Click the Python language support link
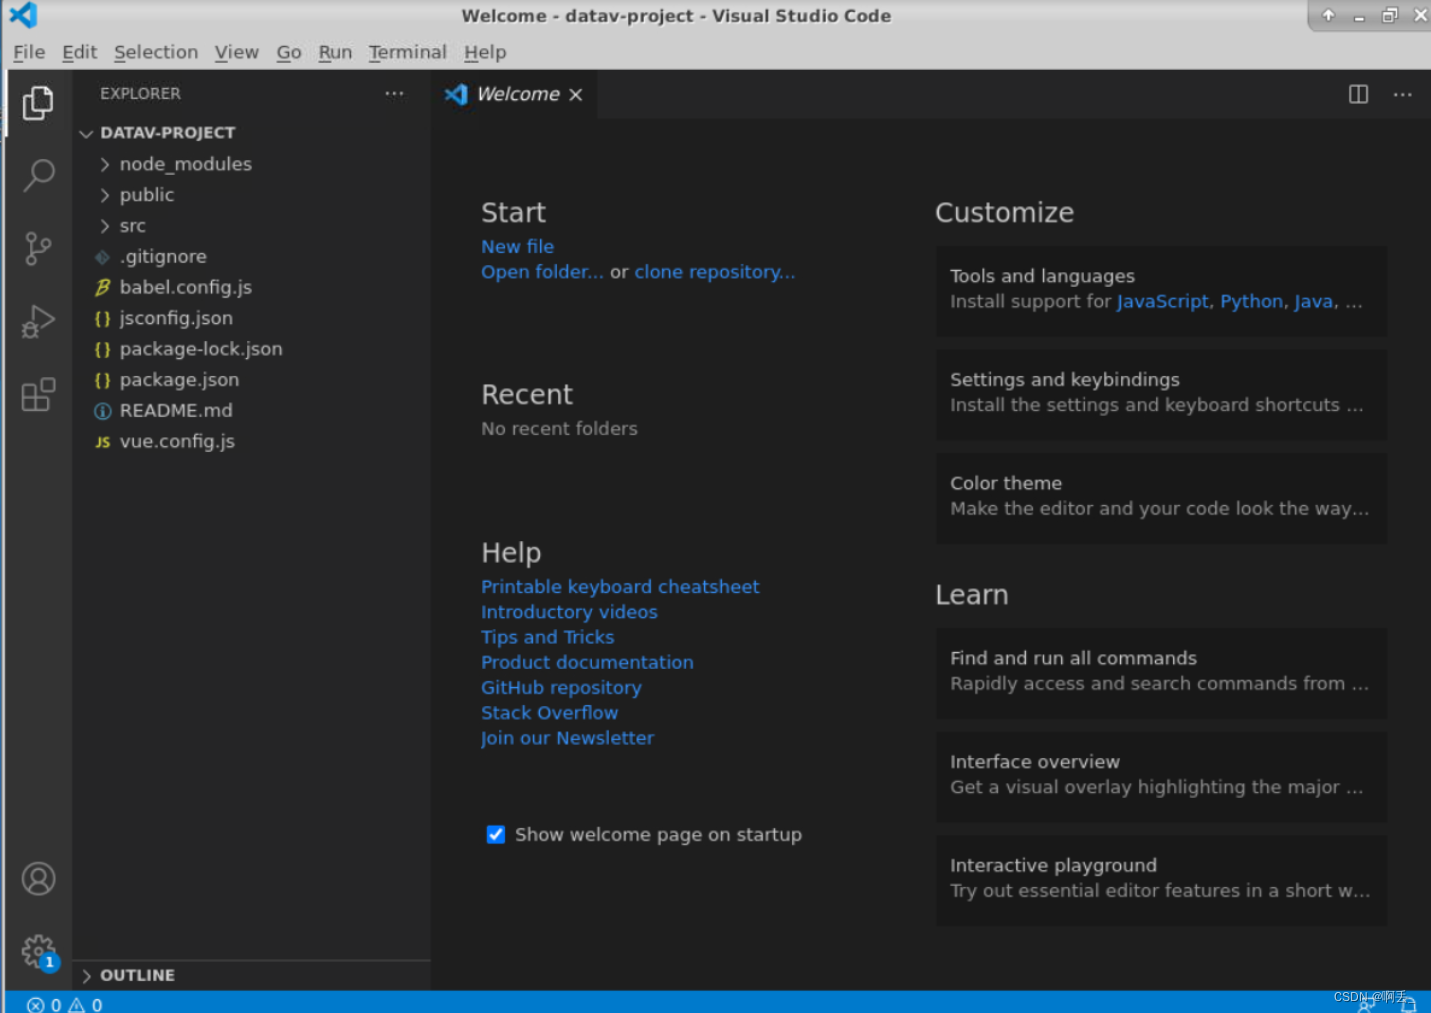This screenshot has height=1013, width=1431. click(x=1251, y=302)
